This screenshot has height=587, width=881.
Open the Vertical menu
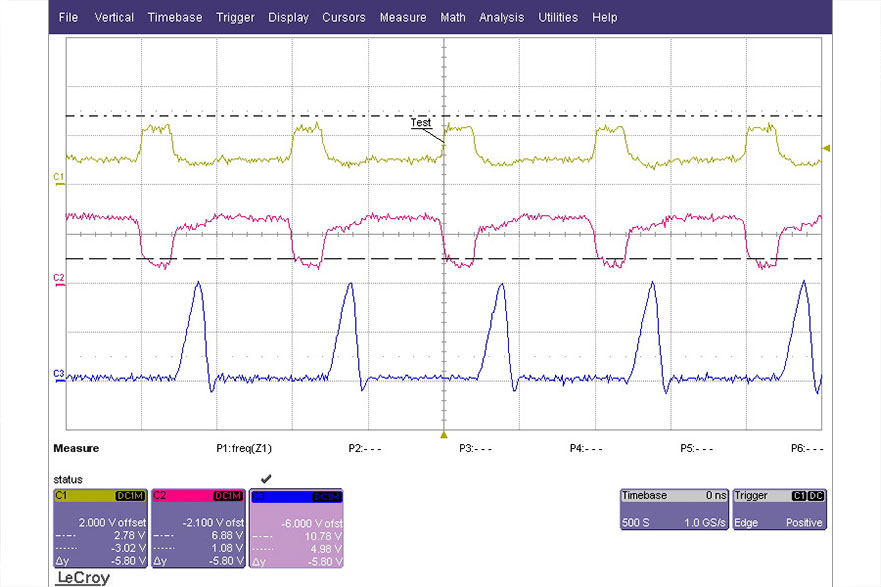tap(114, 17)
